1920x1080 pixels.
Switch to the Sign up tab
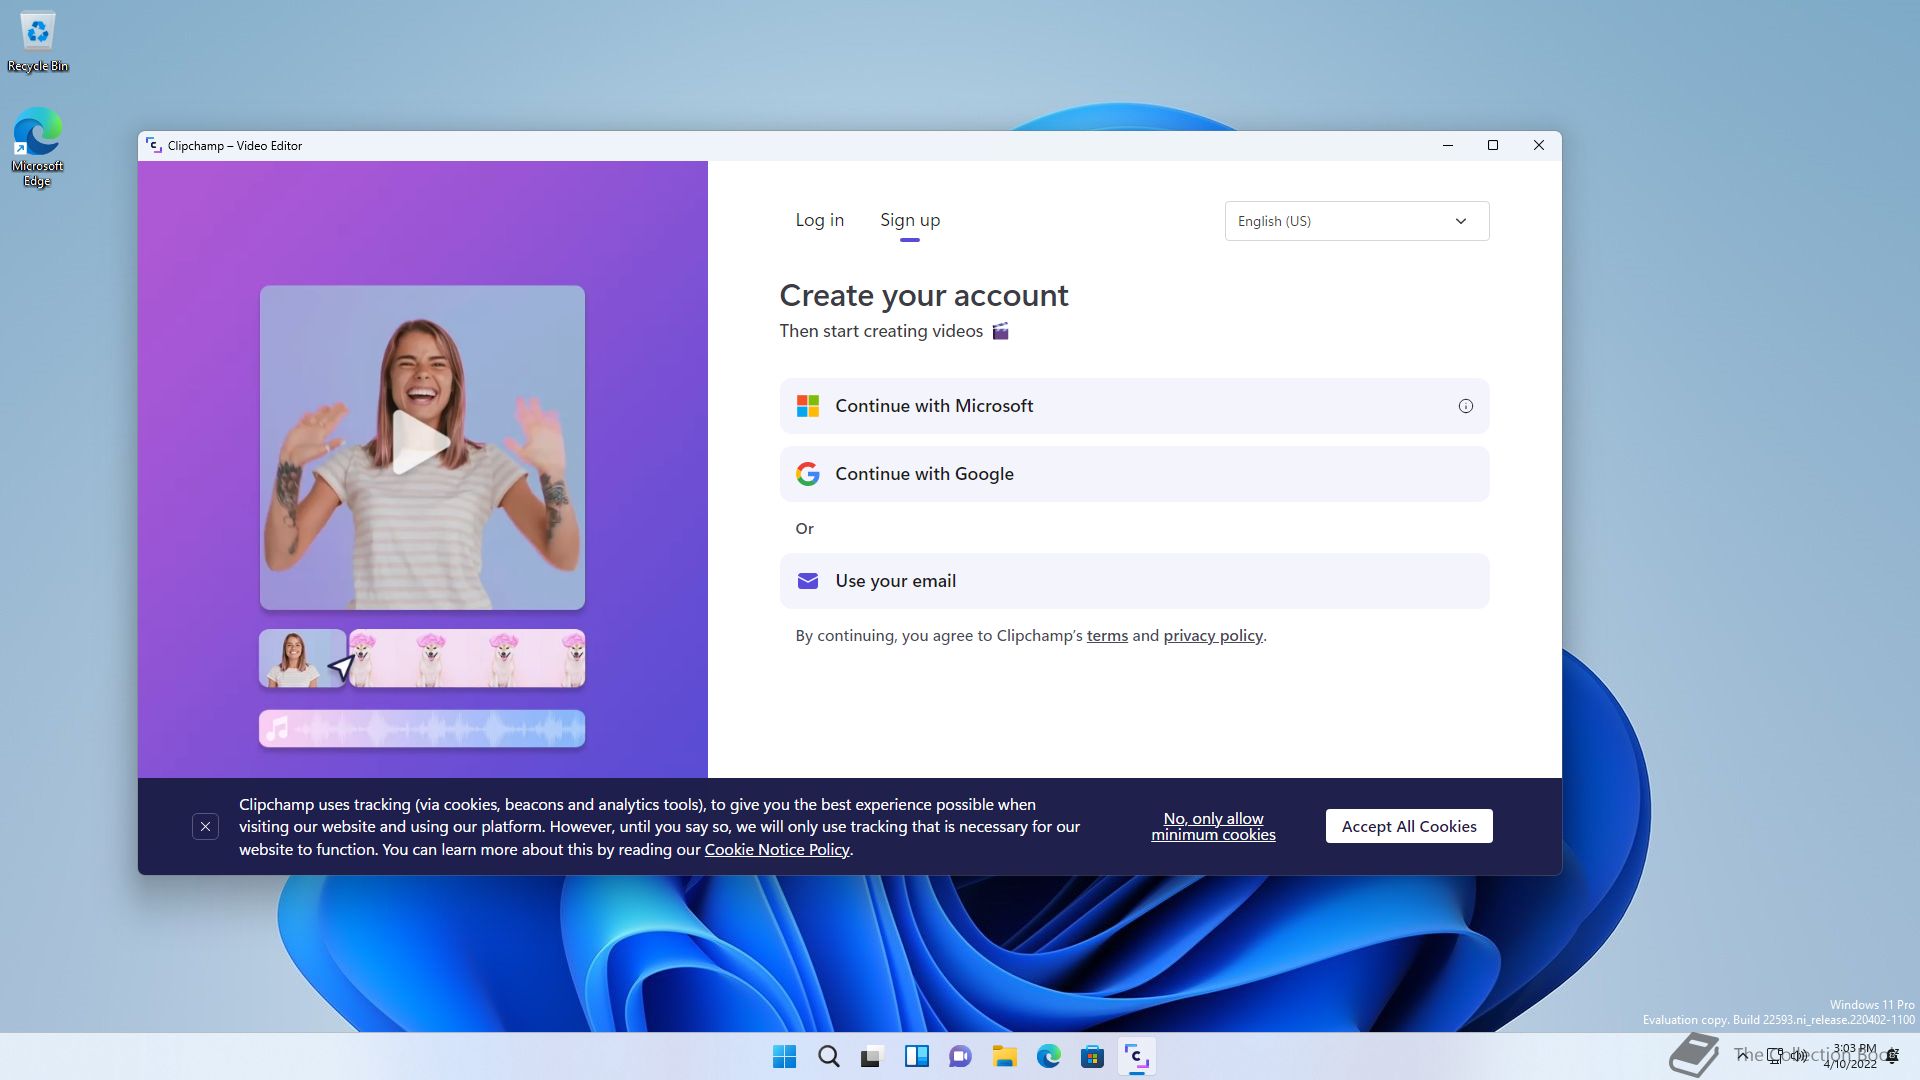[x=910, y=220]
